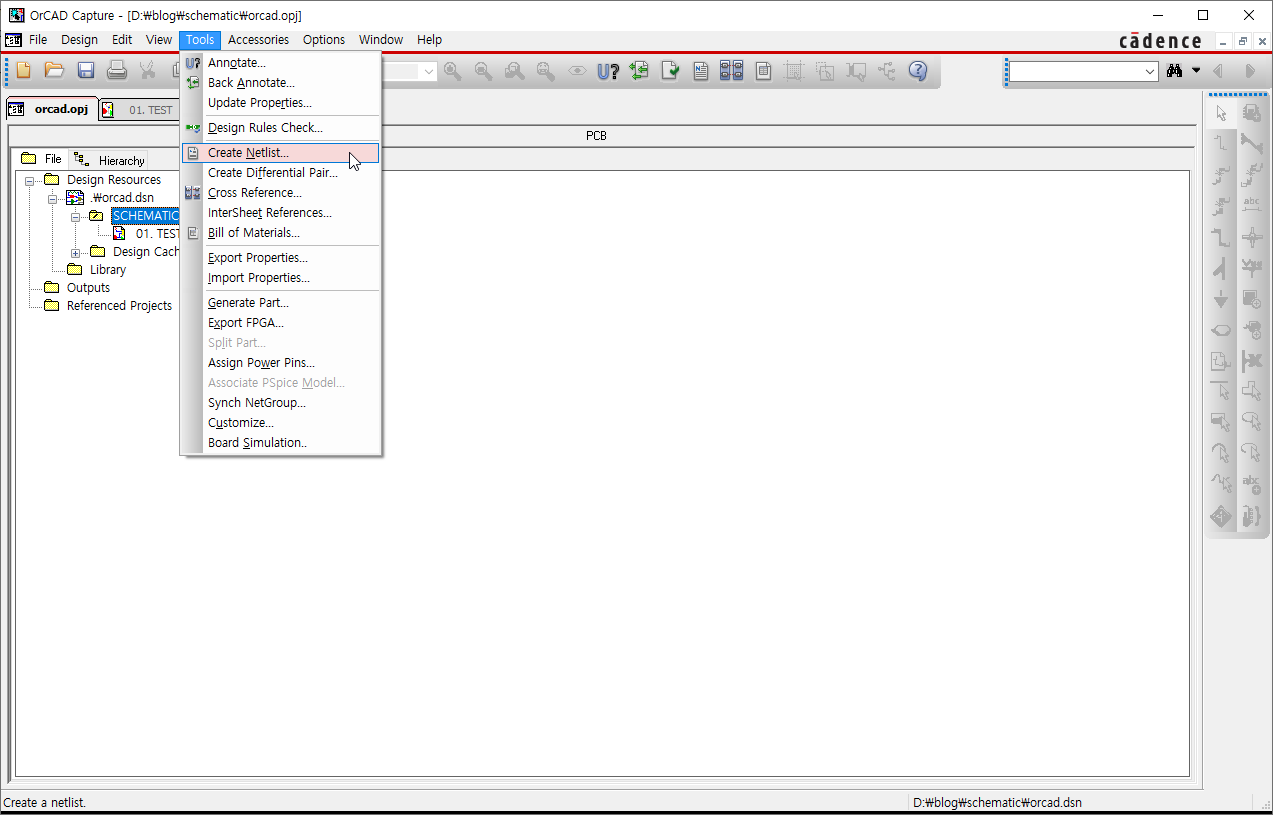This screenshot has height=815, width=1273.
Task: Click the Print toolbar icon
Action: coord(117,71)
